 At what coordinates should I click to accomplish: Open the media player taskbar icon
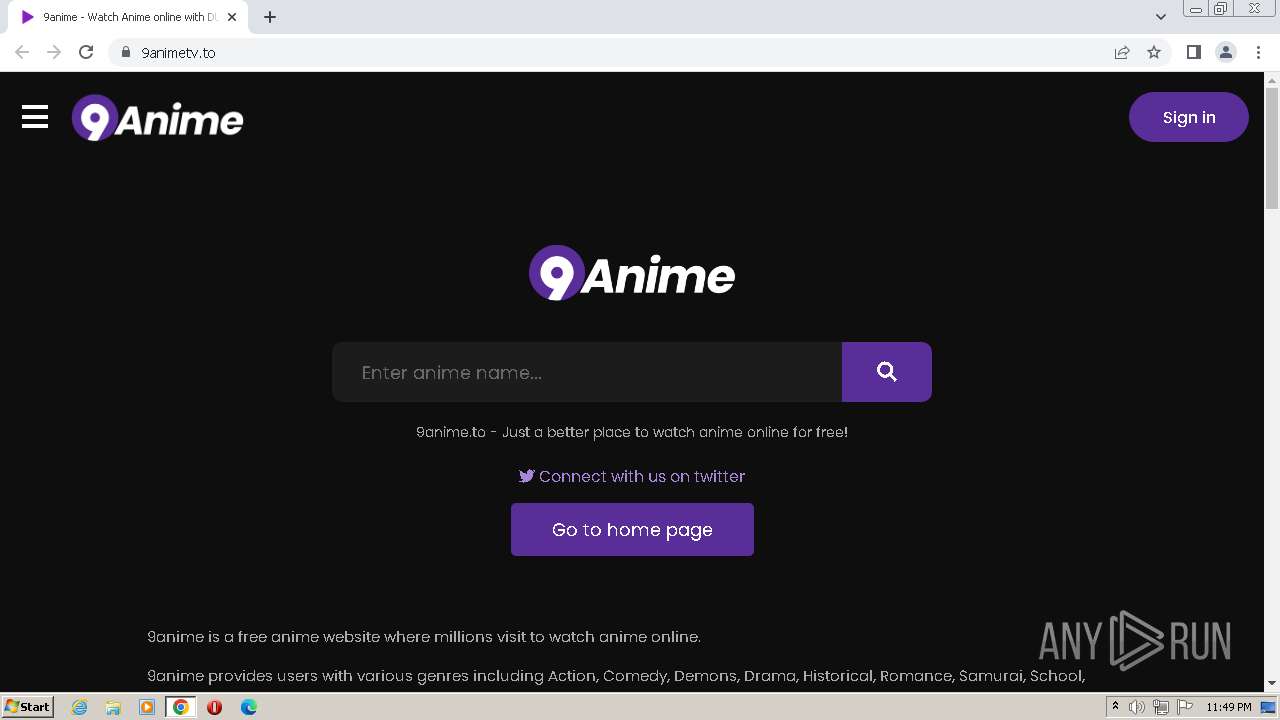pyautogui.click(x=147, y=707)
